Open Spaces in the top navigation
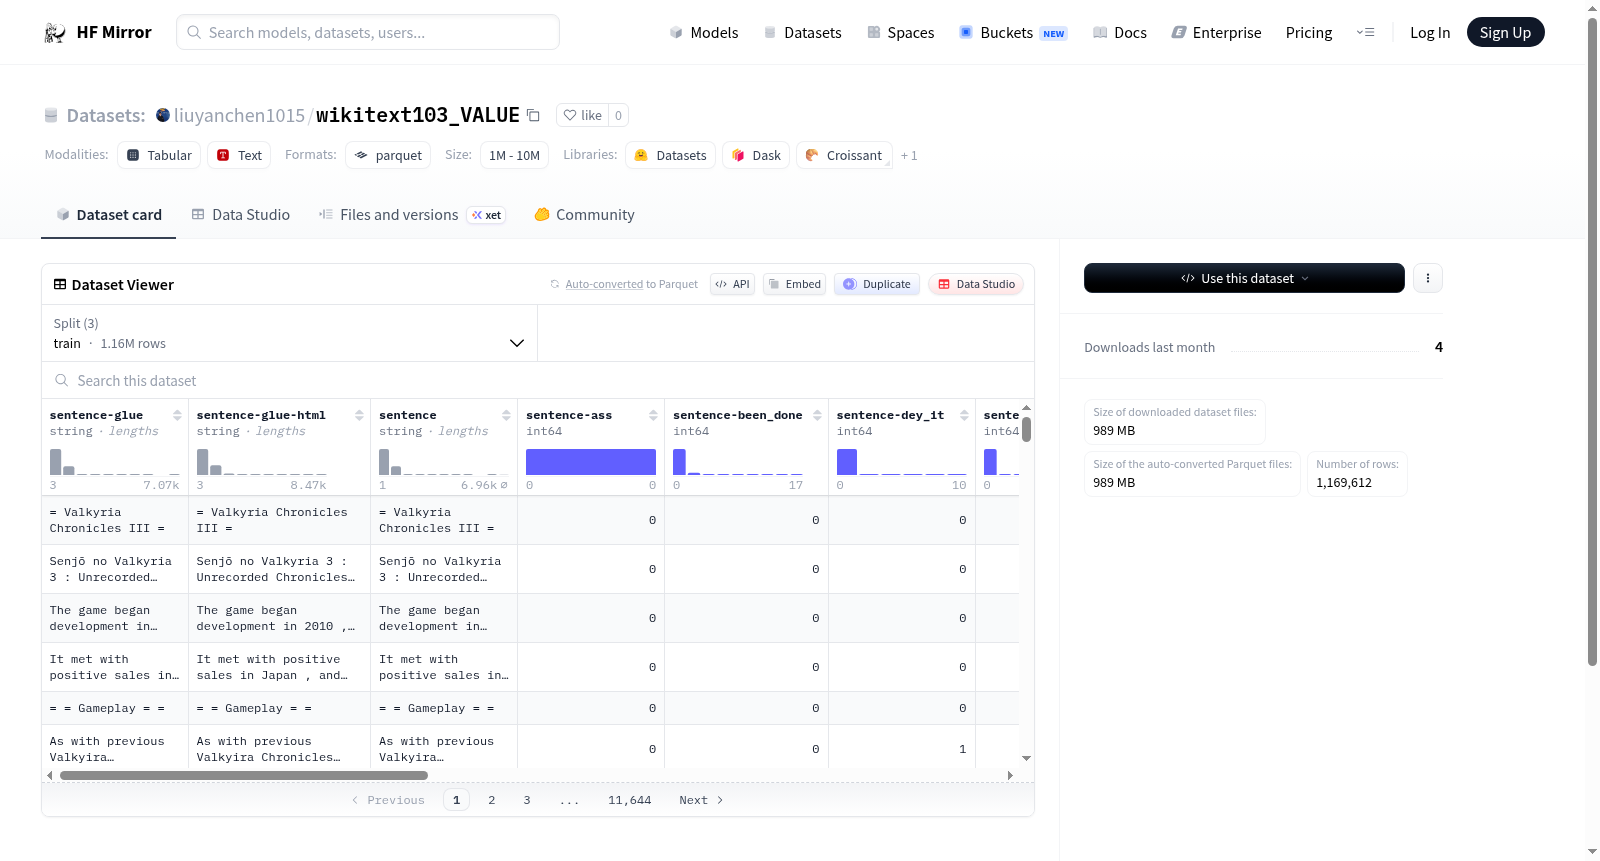 point(901,33)
